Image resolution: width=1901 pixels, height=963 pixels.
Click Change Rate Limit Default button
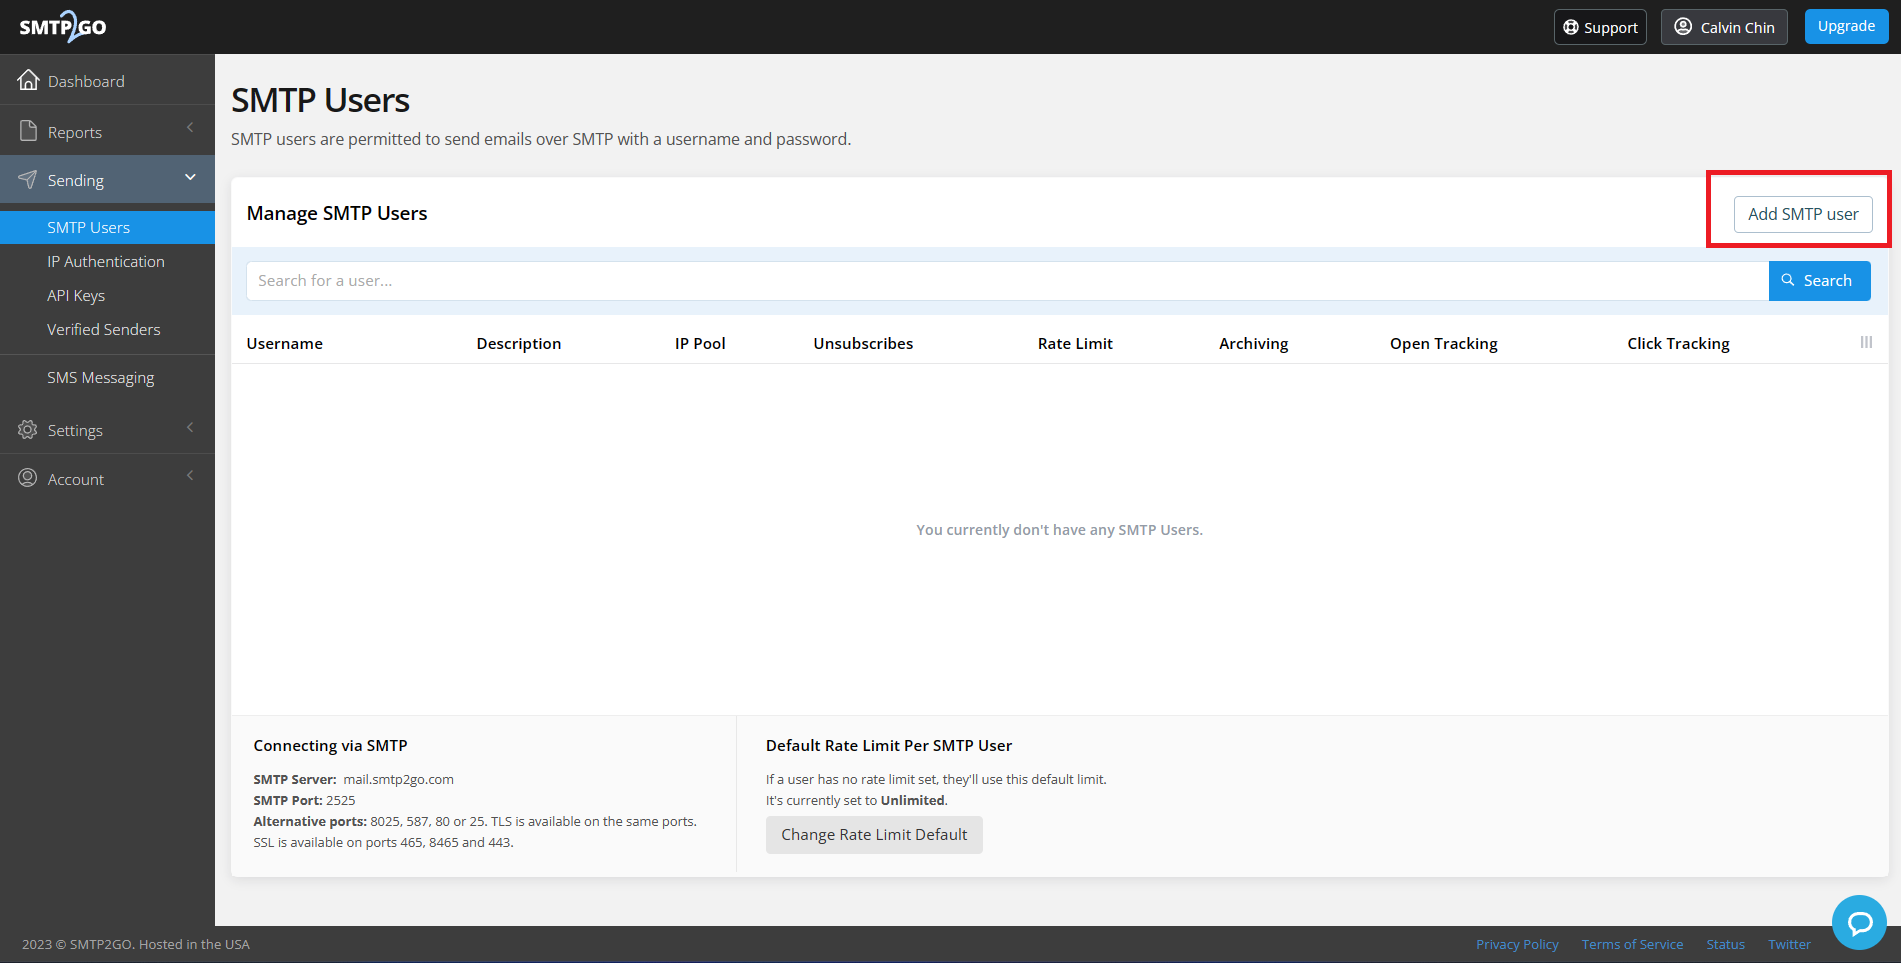click(874, 835)
